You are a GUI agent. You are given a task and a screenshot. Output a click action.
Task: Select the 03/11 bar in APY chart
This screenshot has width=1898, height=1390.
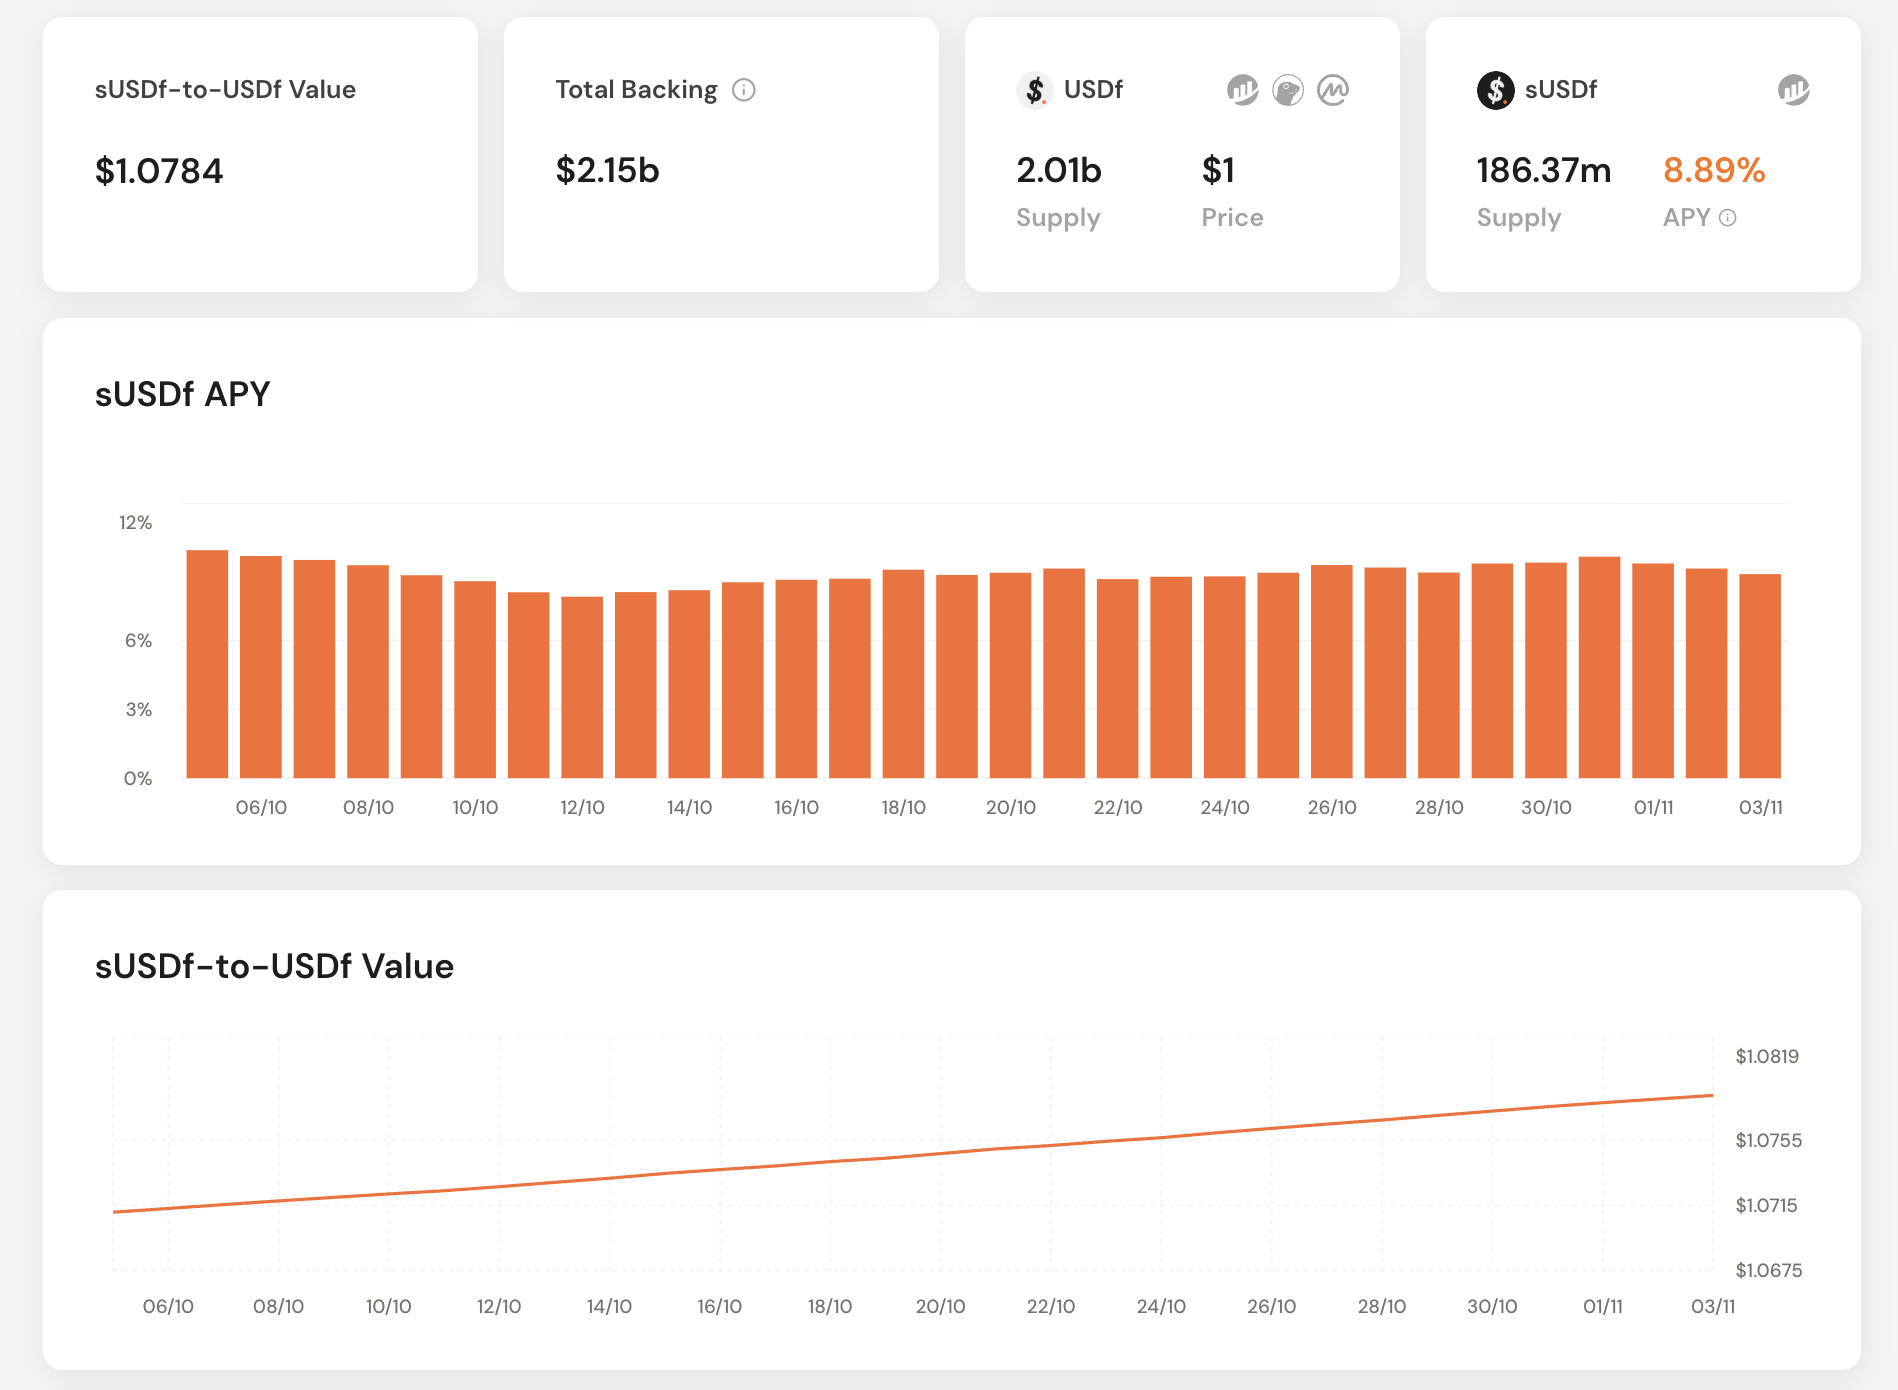click(1759, 676)
